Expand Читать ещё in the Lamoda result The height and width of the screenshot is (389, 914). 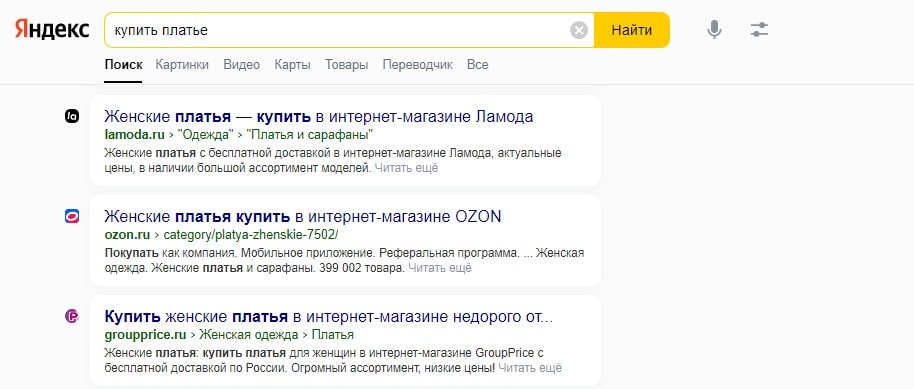coord(406,169)
